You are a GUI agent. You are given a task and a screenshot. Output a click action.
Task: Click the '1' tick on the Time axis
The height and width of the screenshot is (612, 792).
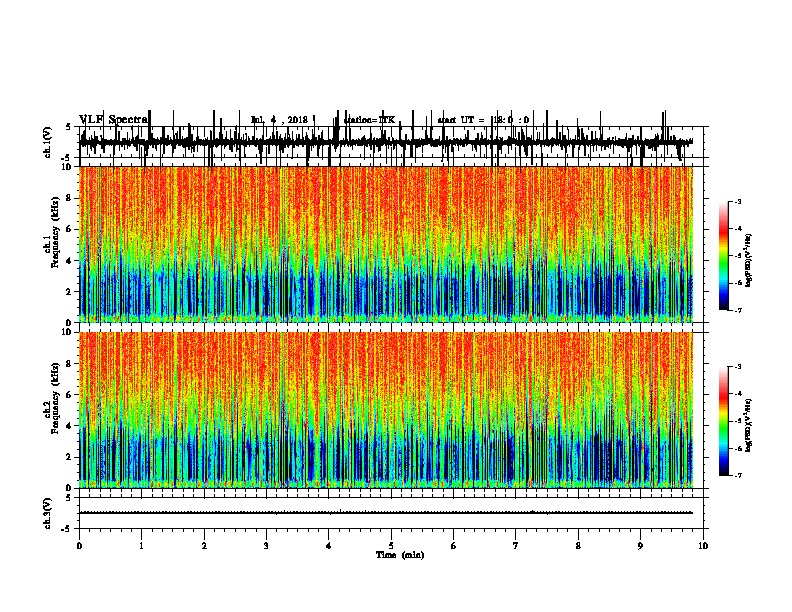click(x=142, y=546)
